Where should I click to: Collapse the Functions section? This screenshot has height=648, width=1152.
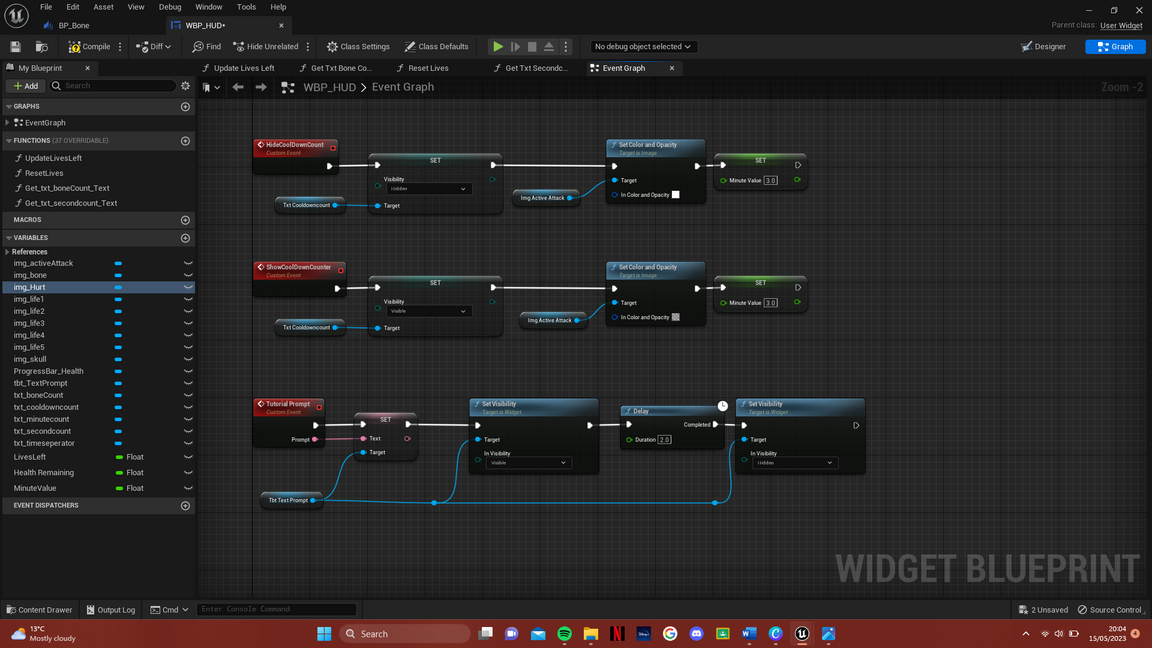[9, 140]
